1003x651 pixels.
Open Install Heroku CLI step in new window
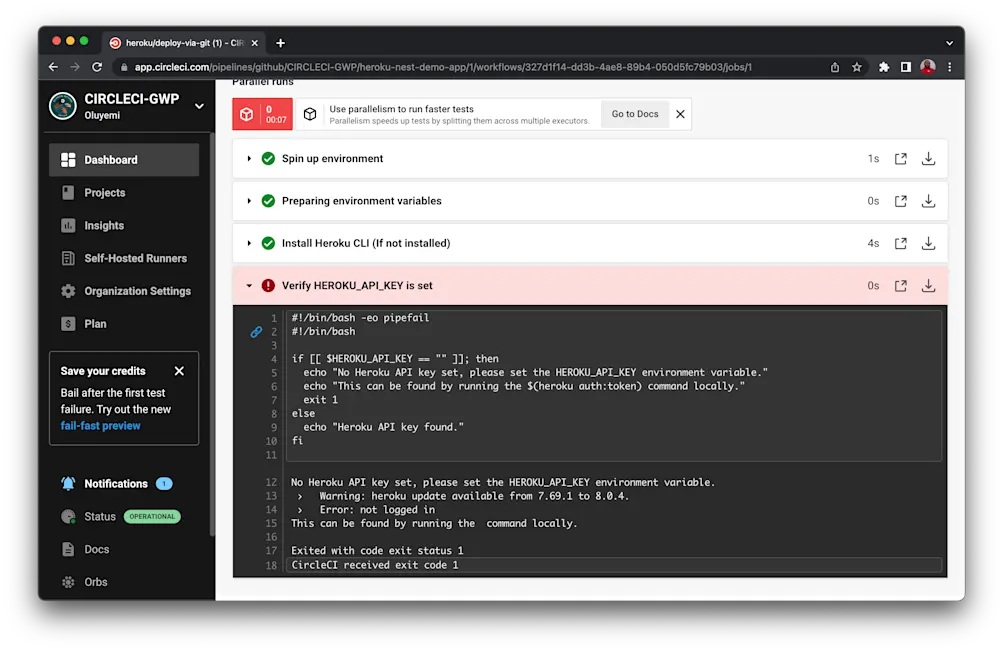click(899, 243)
